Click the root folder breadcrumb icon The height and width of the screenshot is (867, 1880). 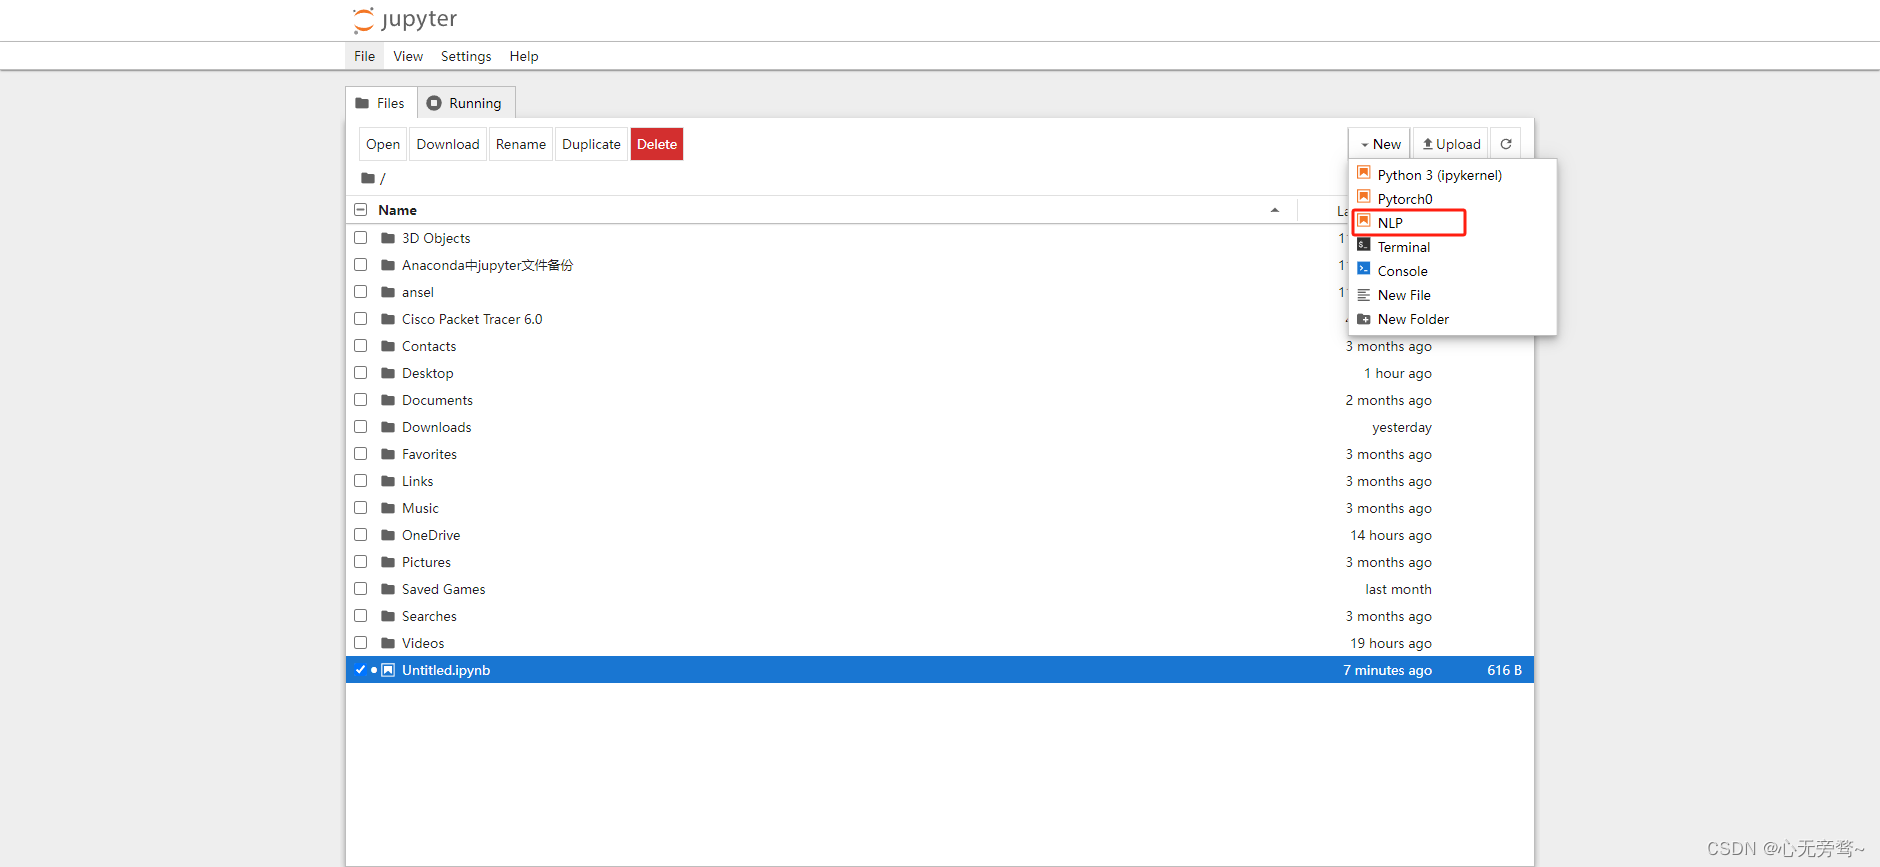point(368,178)
